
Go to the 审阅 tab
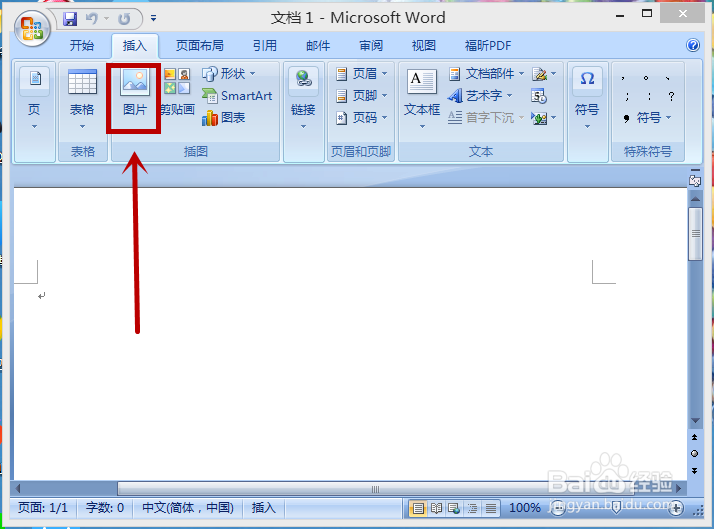[x=371, y=46]
